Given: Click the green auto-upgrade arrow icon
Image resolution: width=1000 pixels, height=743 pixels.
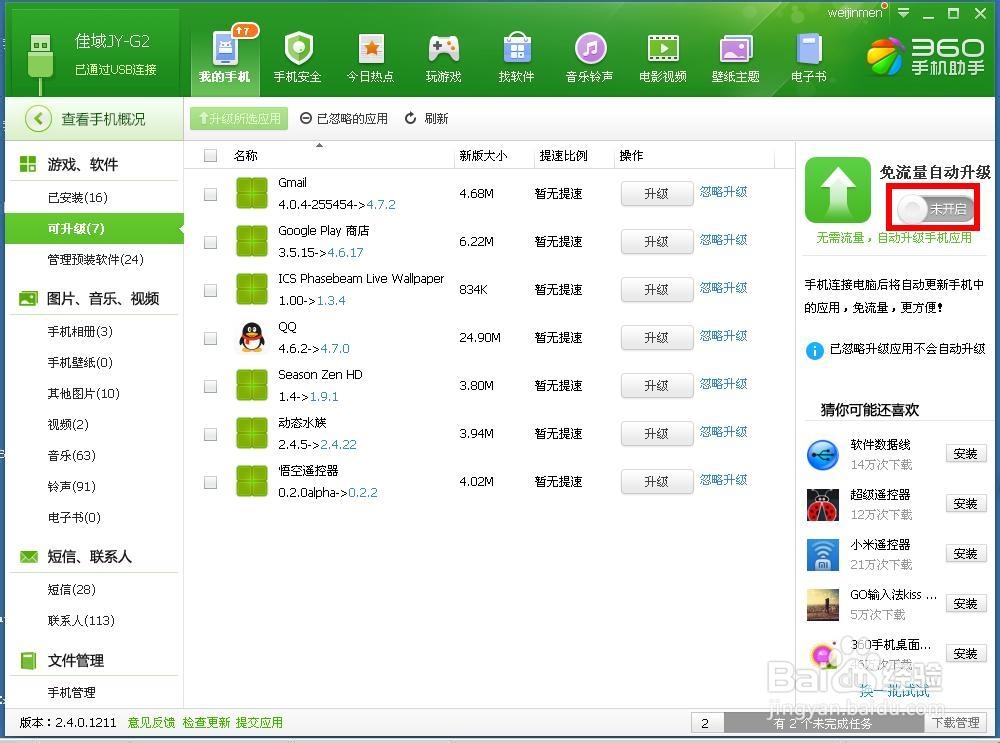Looking at the screenshot, I should [837, 190].
